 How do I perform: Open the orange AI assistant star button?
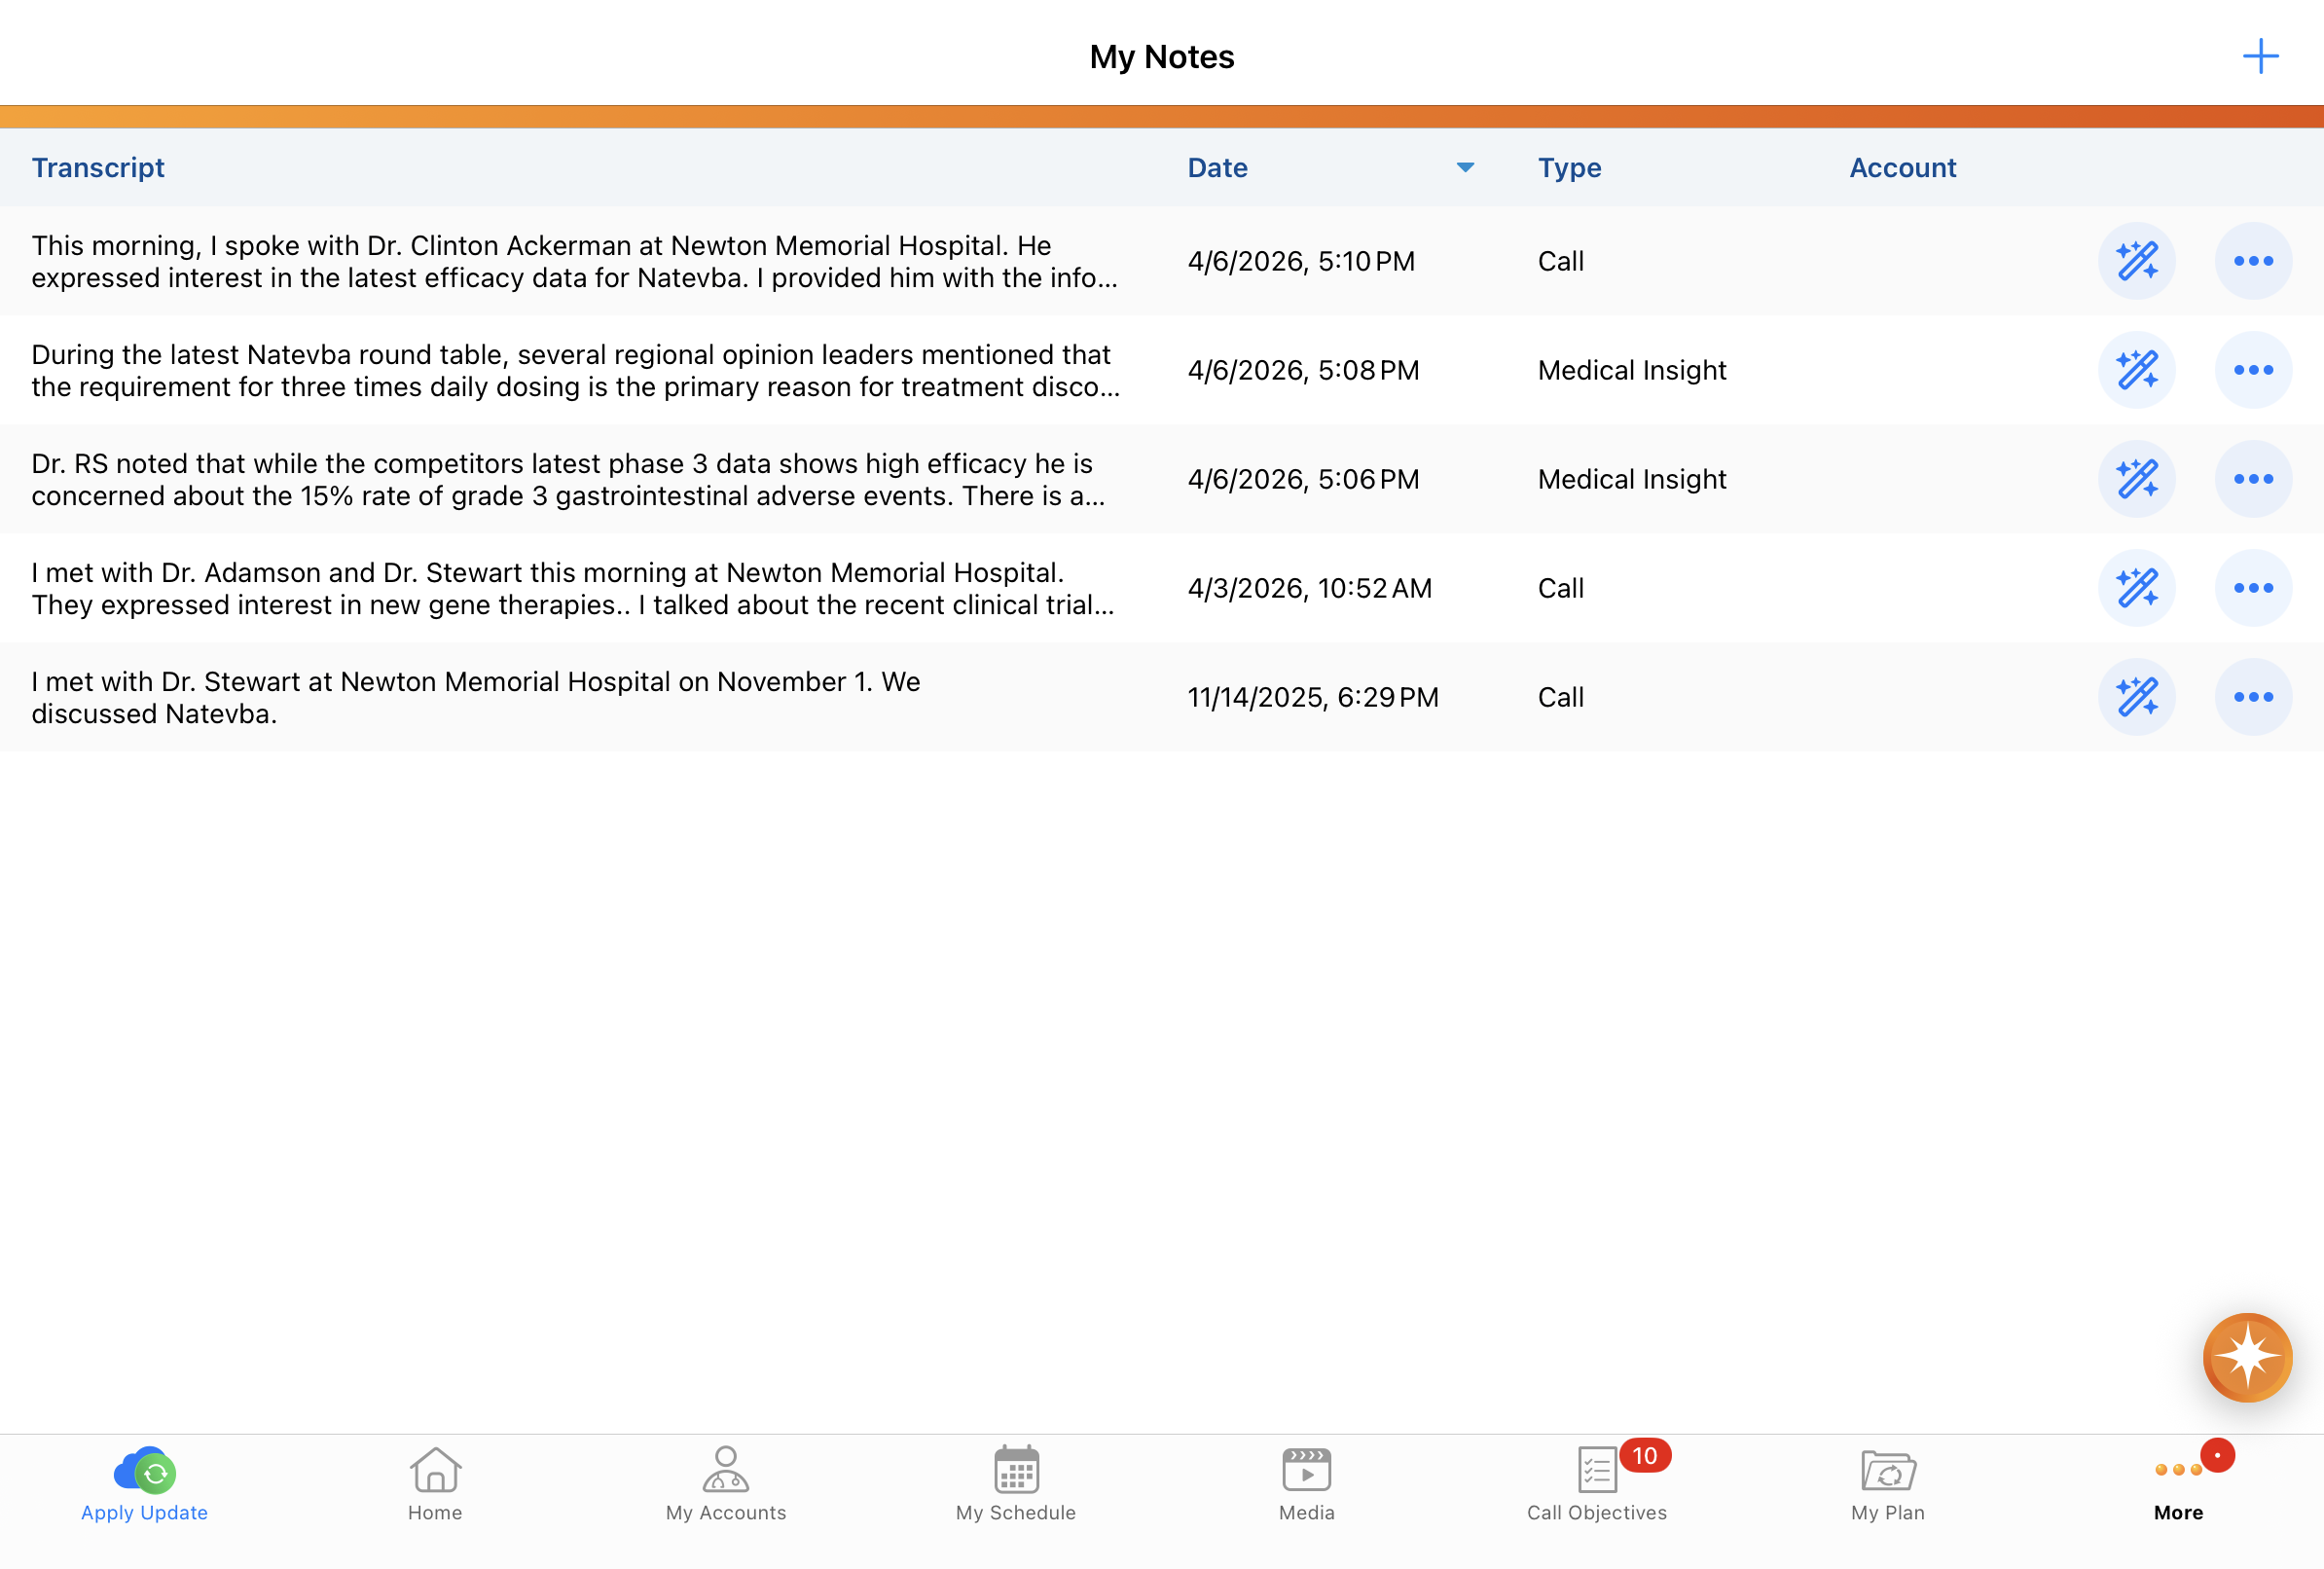pyautogui.click(x=2246, y=1357)
